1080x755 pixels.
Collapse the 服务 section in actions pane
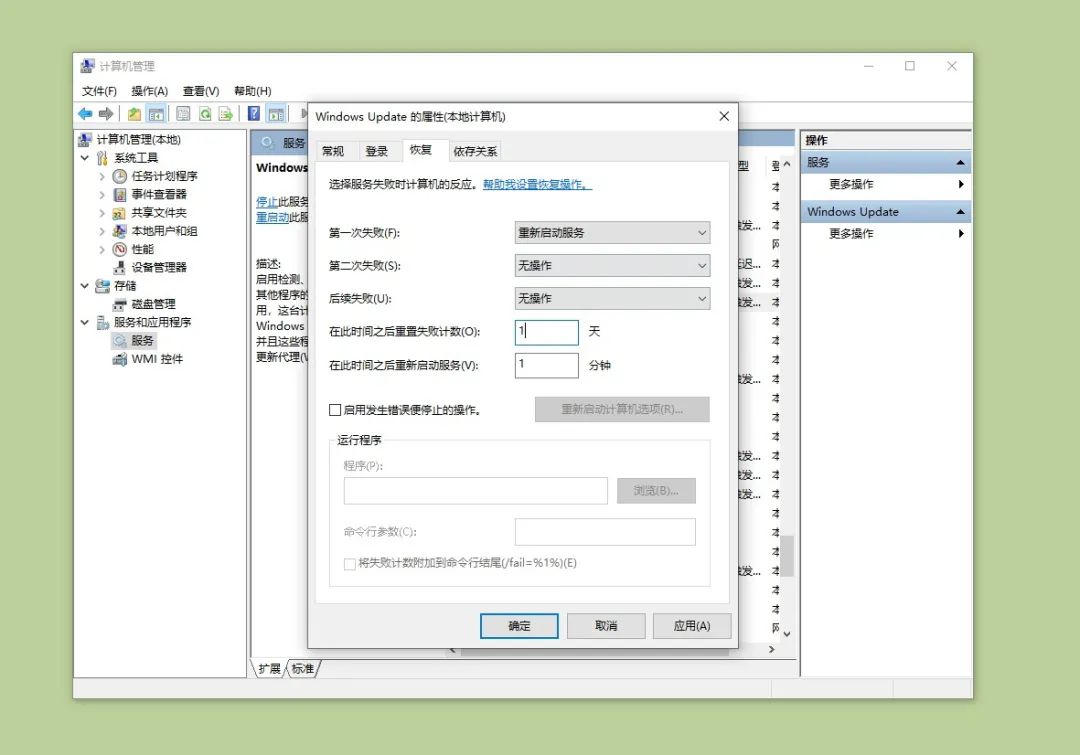click(x=960, y=163)
